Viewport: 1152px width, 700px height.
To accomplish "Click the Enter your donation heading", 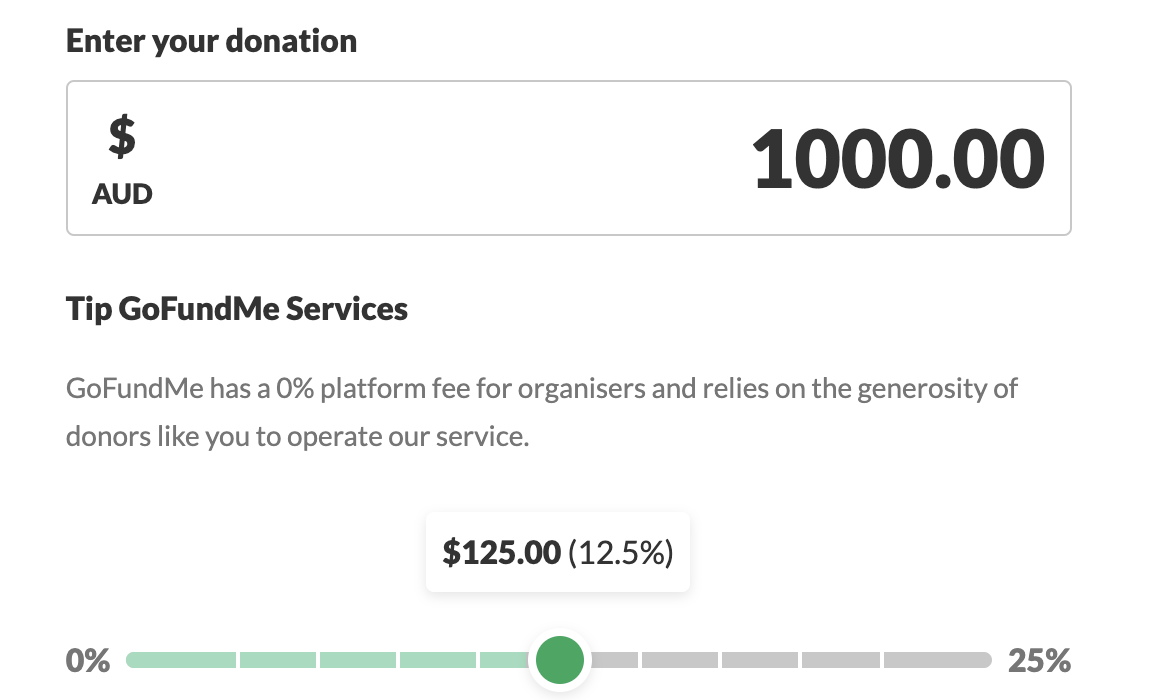I will (x=212, y=41).
